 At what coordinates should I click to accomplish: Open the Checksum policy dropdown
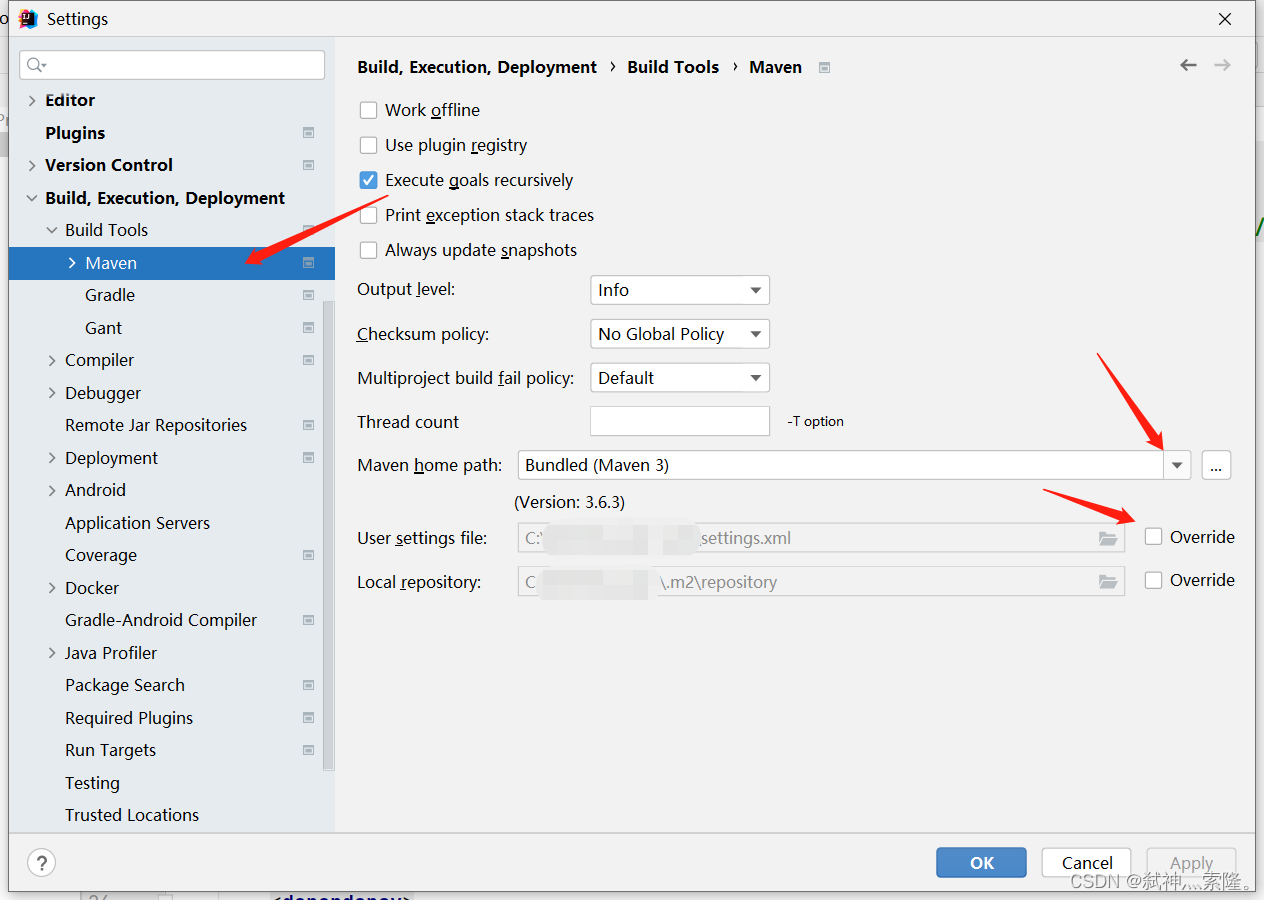click(x=679, y=334)
